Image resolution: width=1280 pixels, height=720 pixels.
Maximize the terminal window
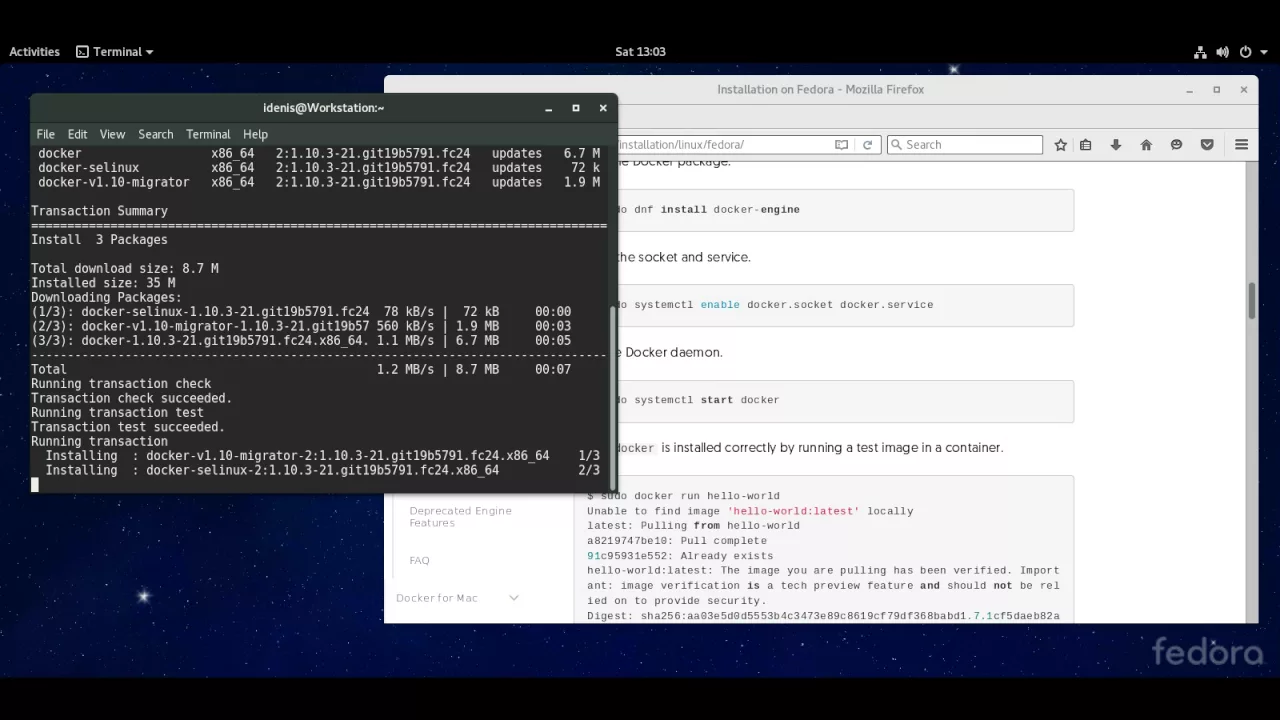point(575,108)
